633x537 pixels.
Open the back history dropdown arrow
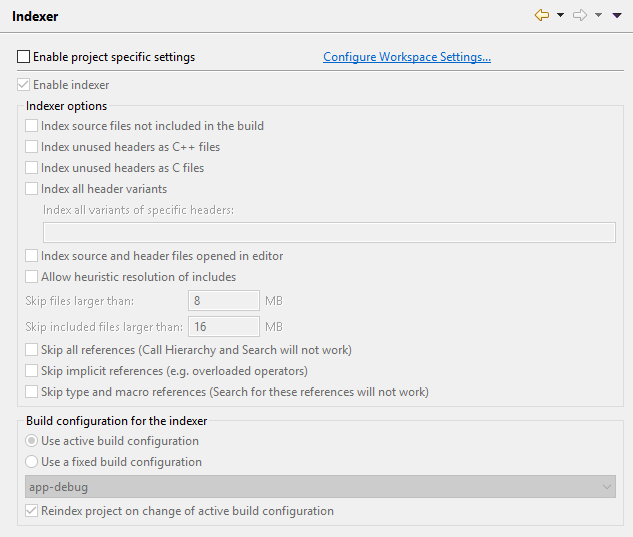point(560,15)
